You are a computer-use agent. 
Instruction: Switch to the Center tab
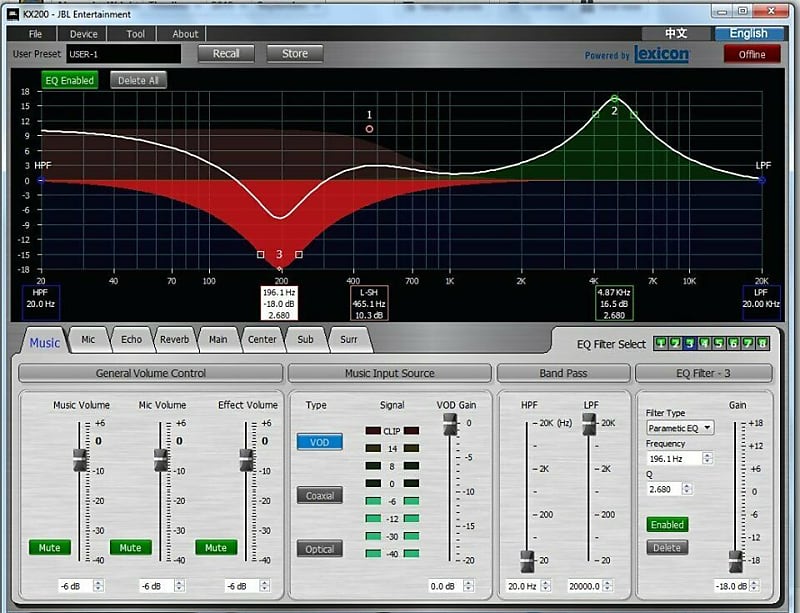coord(262,339)
